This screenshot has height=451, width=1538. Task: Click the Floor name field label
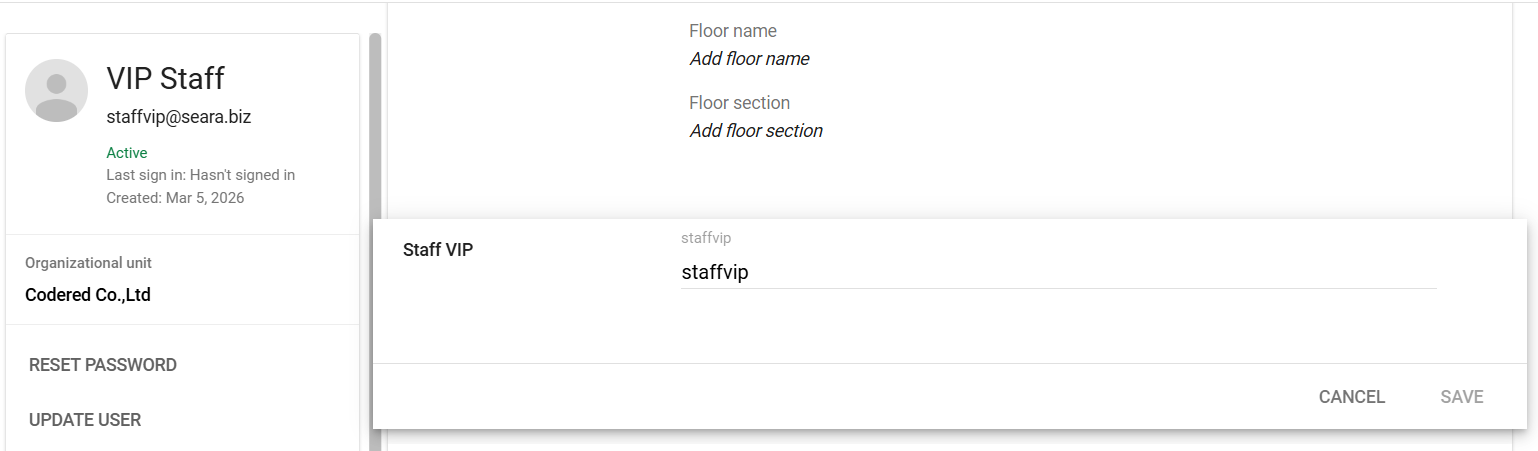pyautogui.click(x=732, y=31)
